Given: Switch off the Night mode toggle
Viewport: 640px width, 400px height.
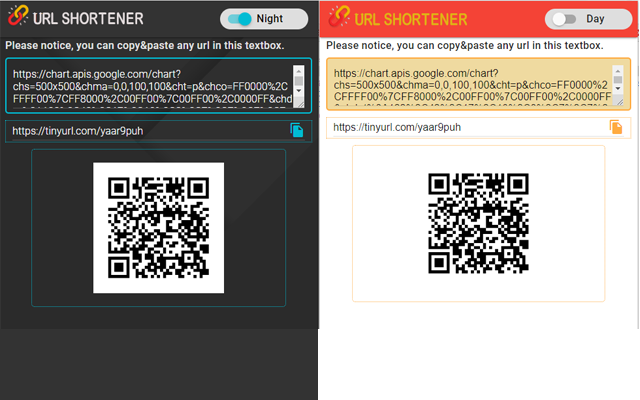Looking at the screenshot, I should point(240,19).
